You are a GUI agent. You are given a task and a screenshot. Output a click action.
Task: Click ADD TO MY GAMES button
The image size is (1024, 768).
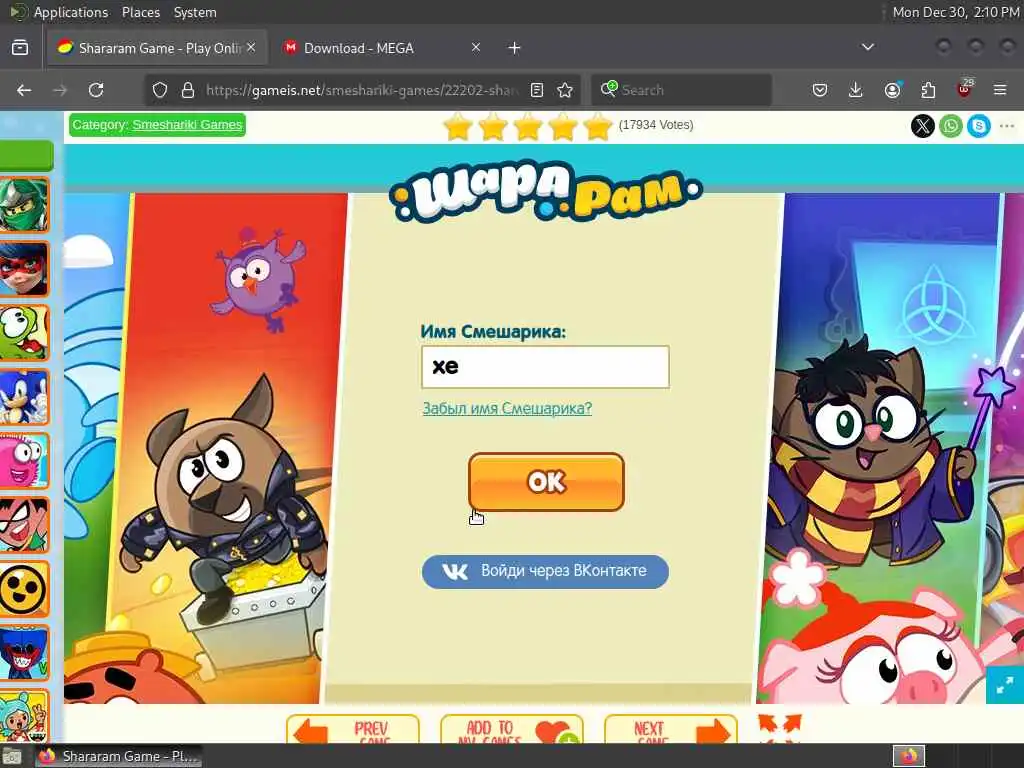click(x=512, y=729)
